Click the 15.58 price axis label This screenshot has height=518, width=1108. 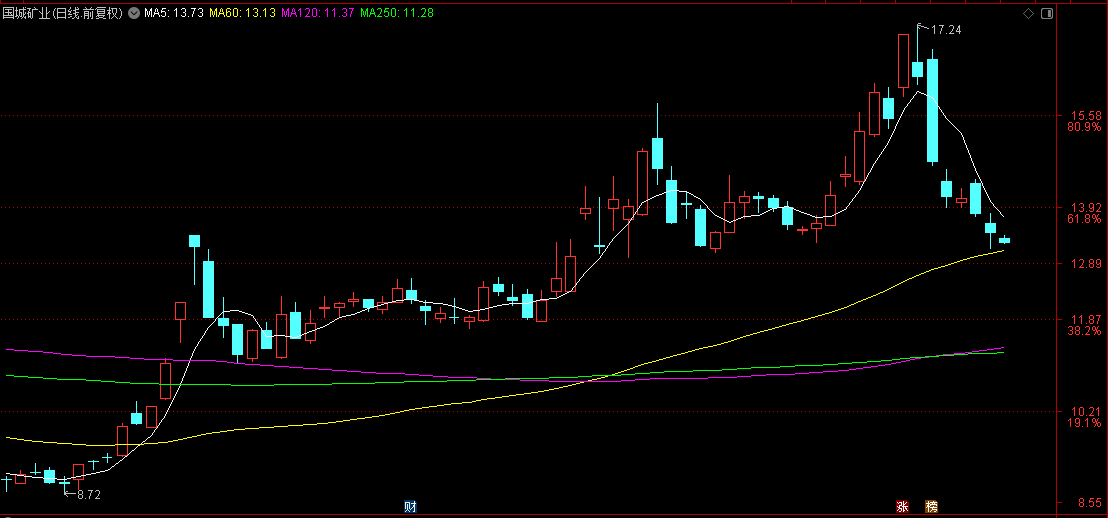coord(1085,116)
